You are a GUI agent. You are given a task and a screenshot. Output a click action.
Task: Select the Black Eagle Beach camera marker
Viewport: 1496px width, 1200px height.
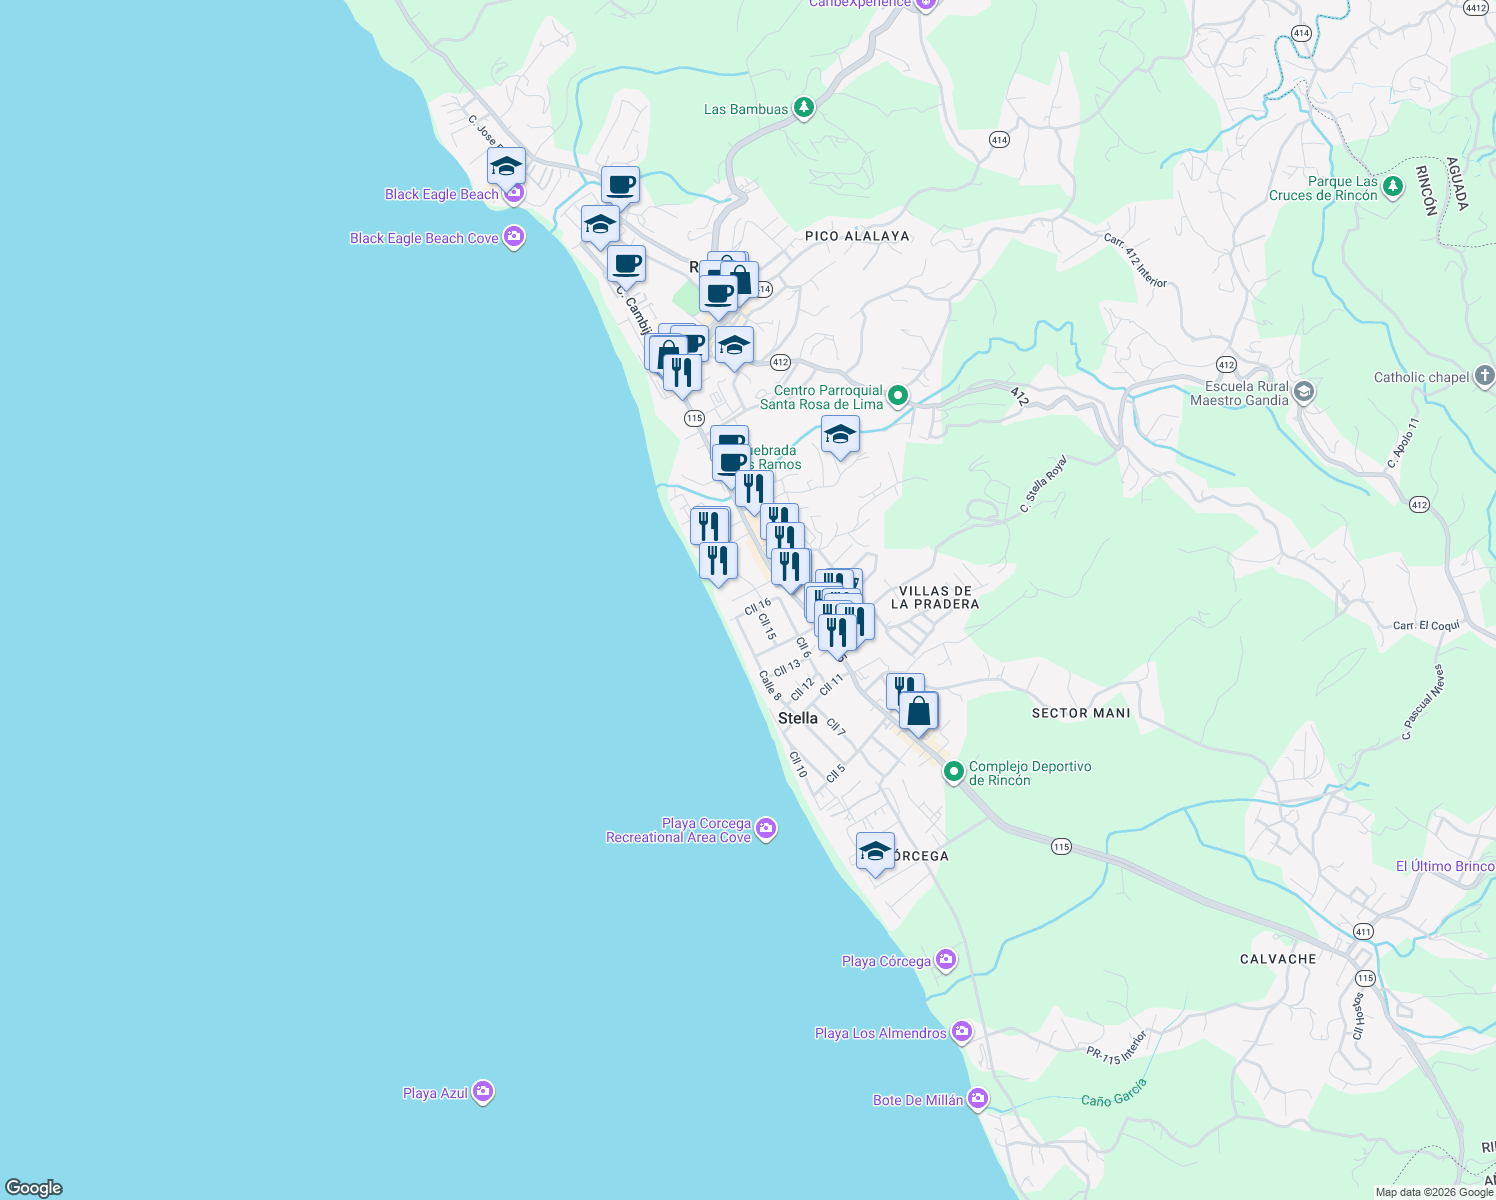click(x=514, y=192)
